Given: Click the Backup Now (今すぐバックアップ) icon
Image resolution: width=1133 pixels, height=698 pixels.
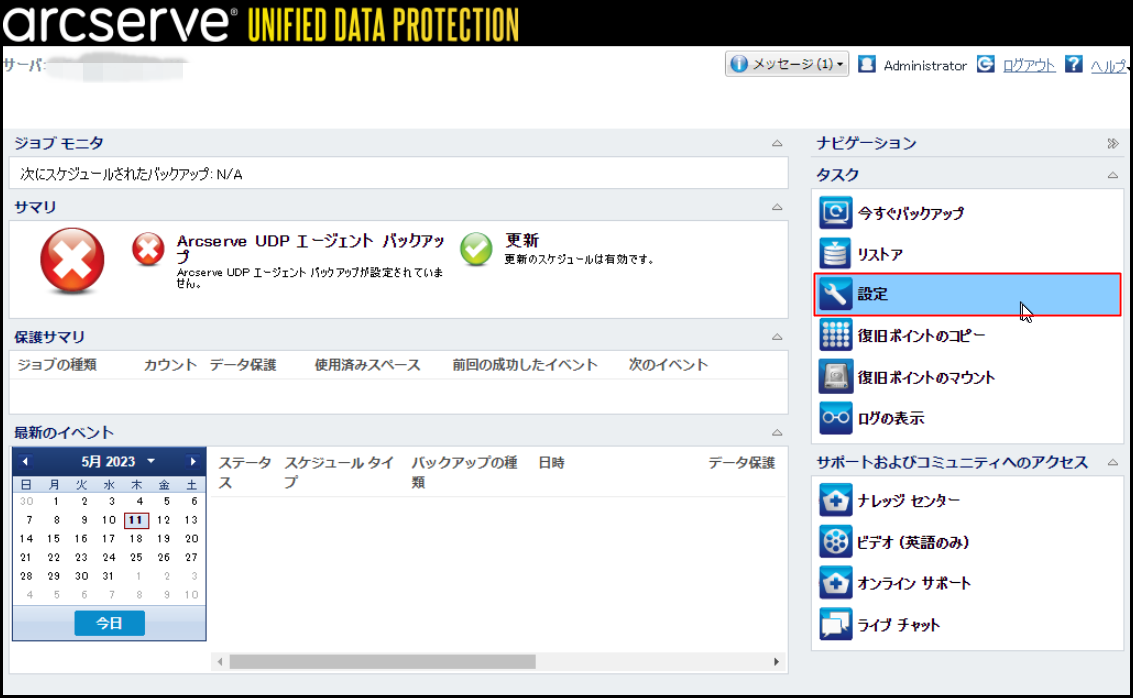Looking at the screenshot, I should tap(835, 212).
